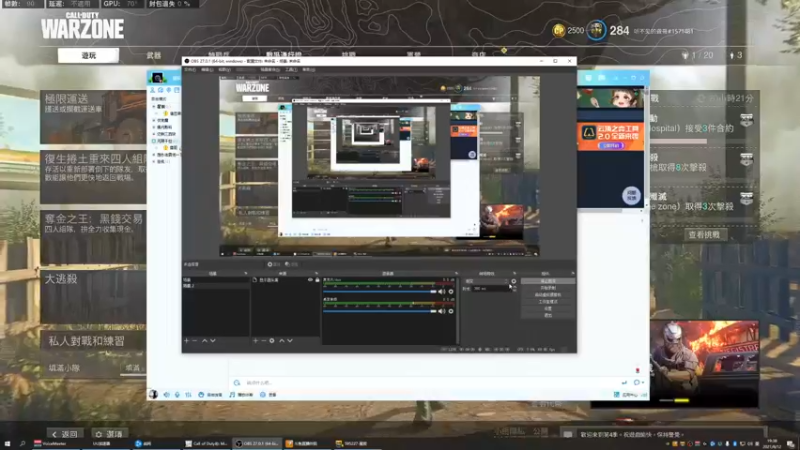This screenshot has height=450, width=800.
Task: Click Exit button in OBS Controls
Action: pyautogui.click(x=548, y=315)
